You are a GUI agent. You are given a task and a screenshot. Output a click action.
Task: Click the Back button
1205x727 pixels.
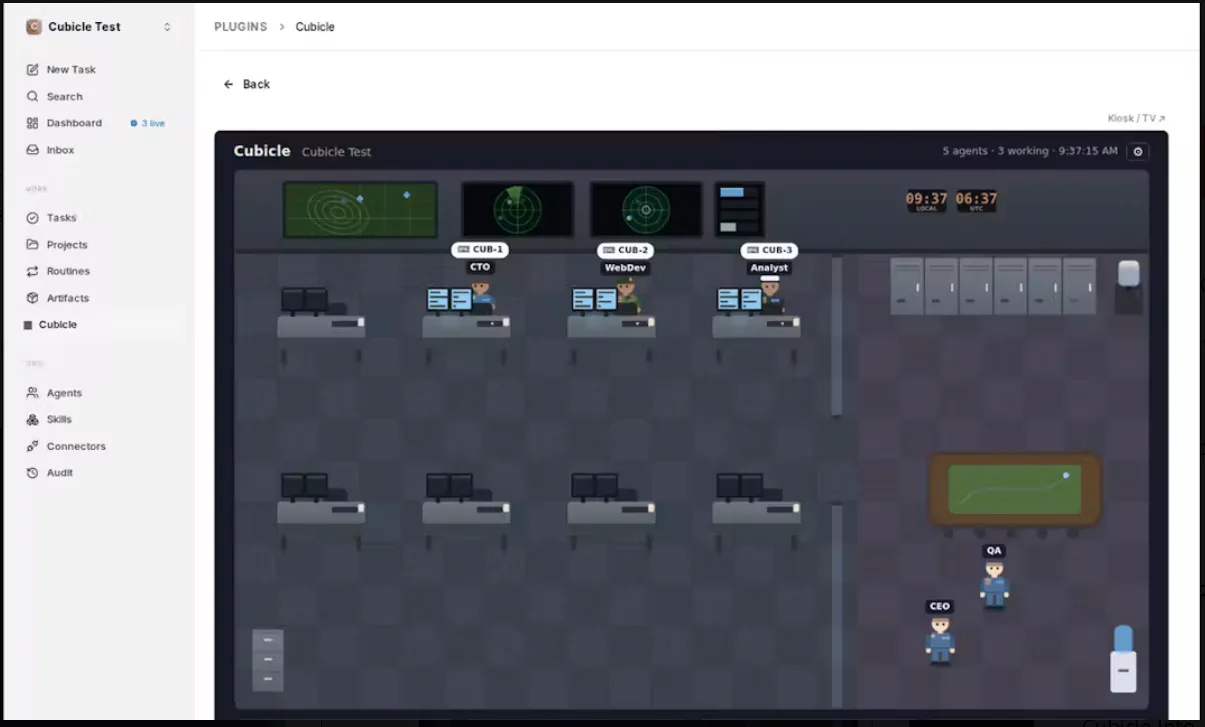(246, 84)
